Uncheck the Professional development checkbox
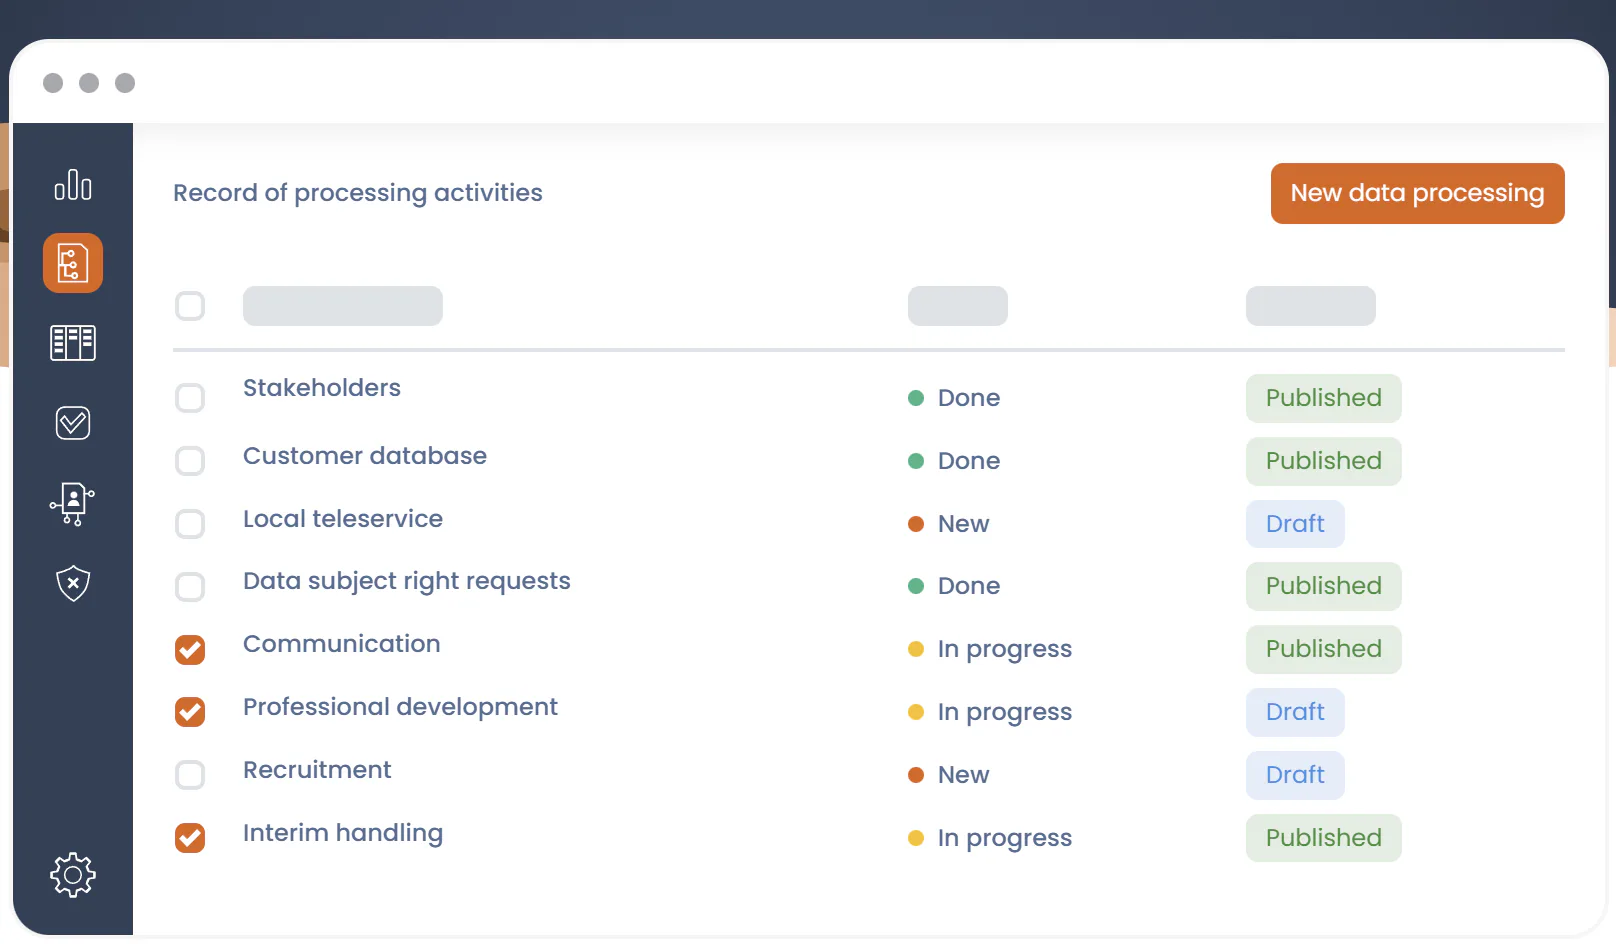Screen dimensions: 1616x952 pos(190,712)
